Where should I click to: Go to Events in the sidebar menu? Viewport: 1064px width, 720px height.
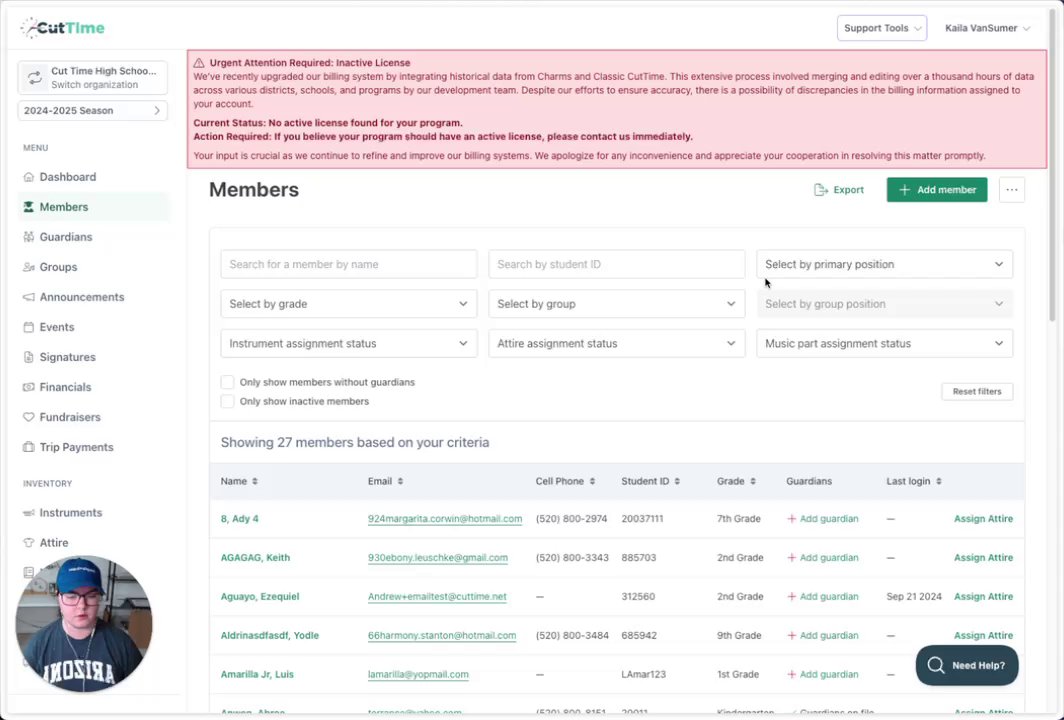[x=57, y=327]
